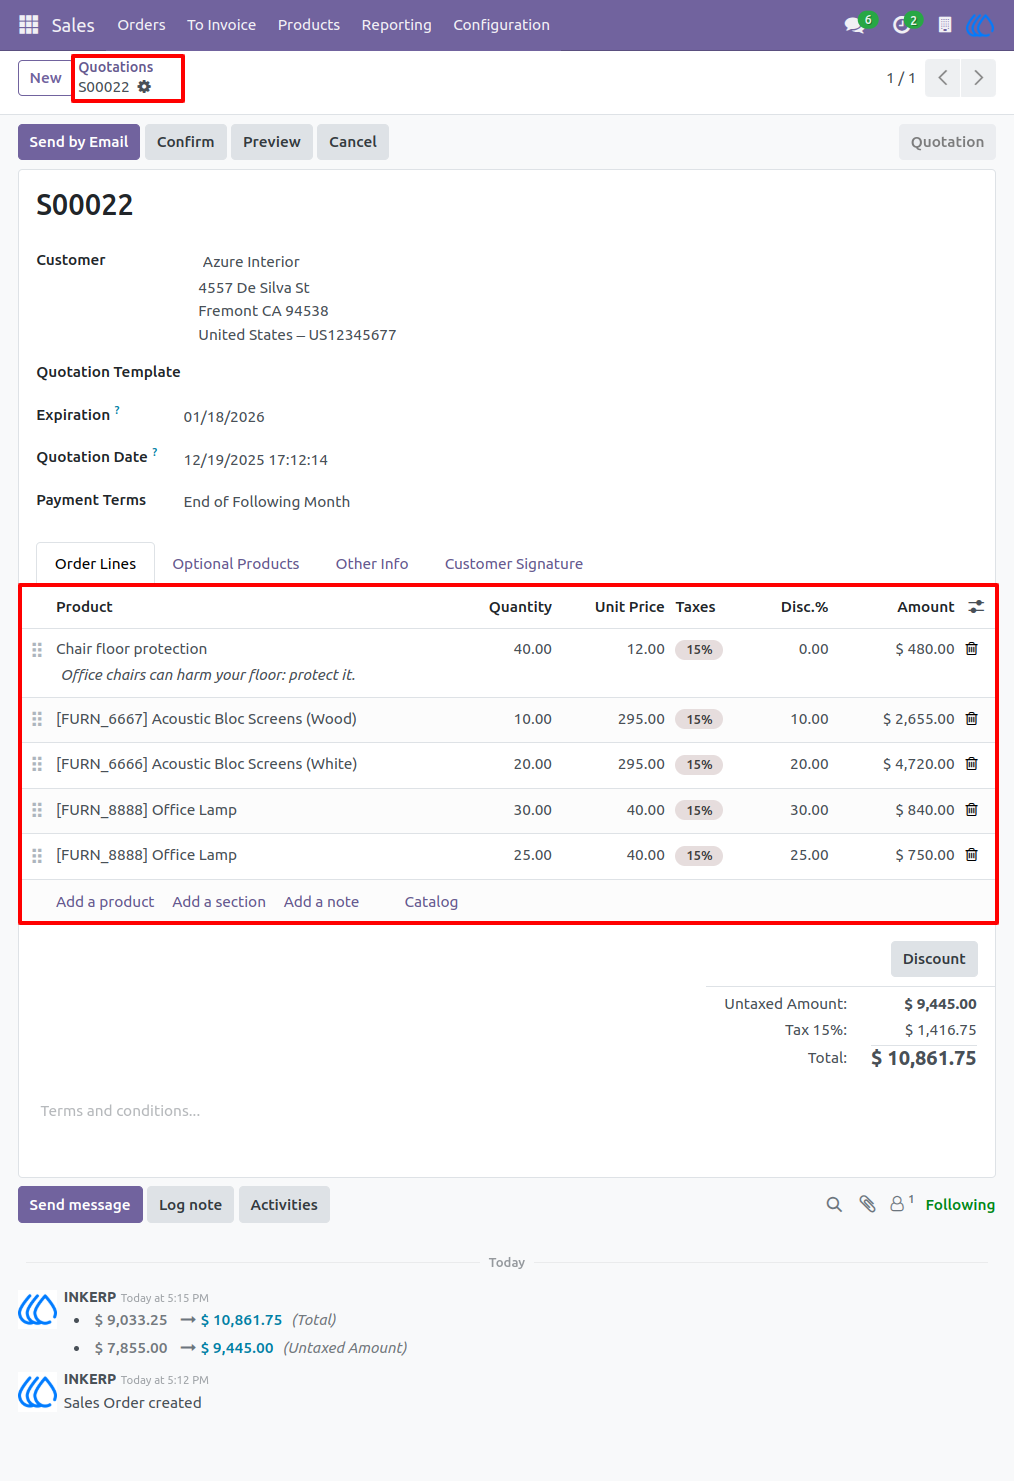This screenshot has height=1481, width=1014.
Task: Open the optional columns adjust icon
Action: [x=976, y=607]
